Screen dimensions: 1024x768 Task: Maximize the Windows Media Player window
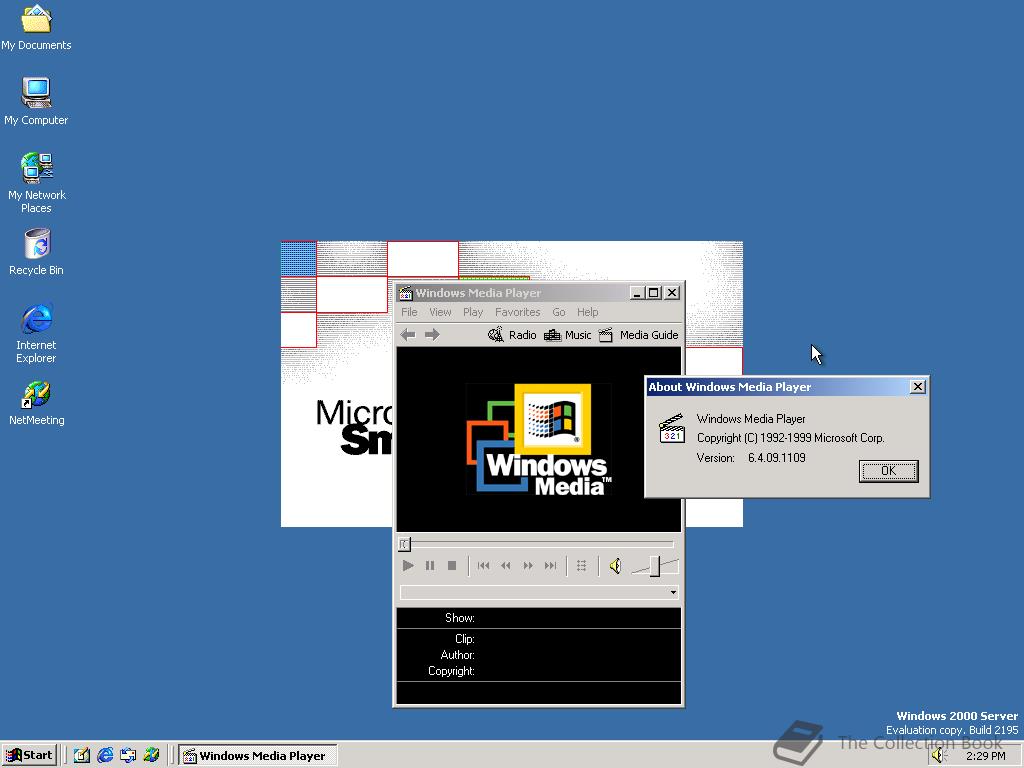tap(652, 293)
